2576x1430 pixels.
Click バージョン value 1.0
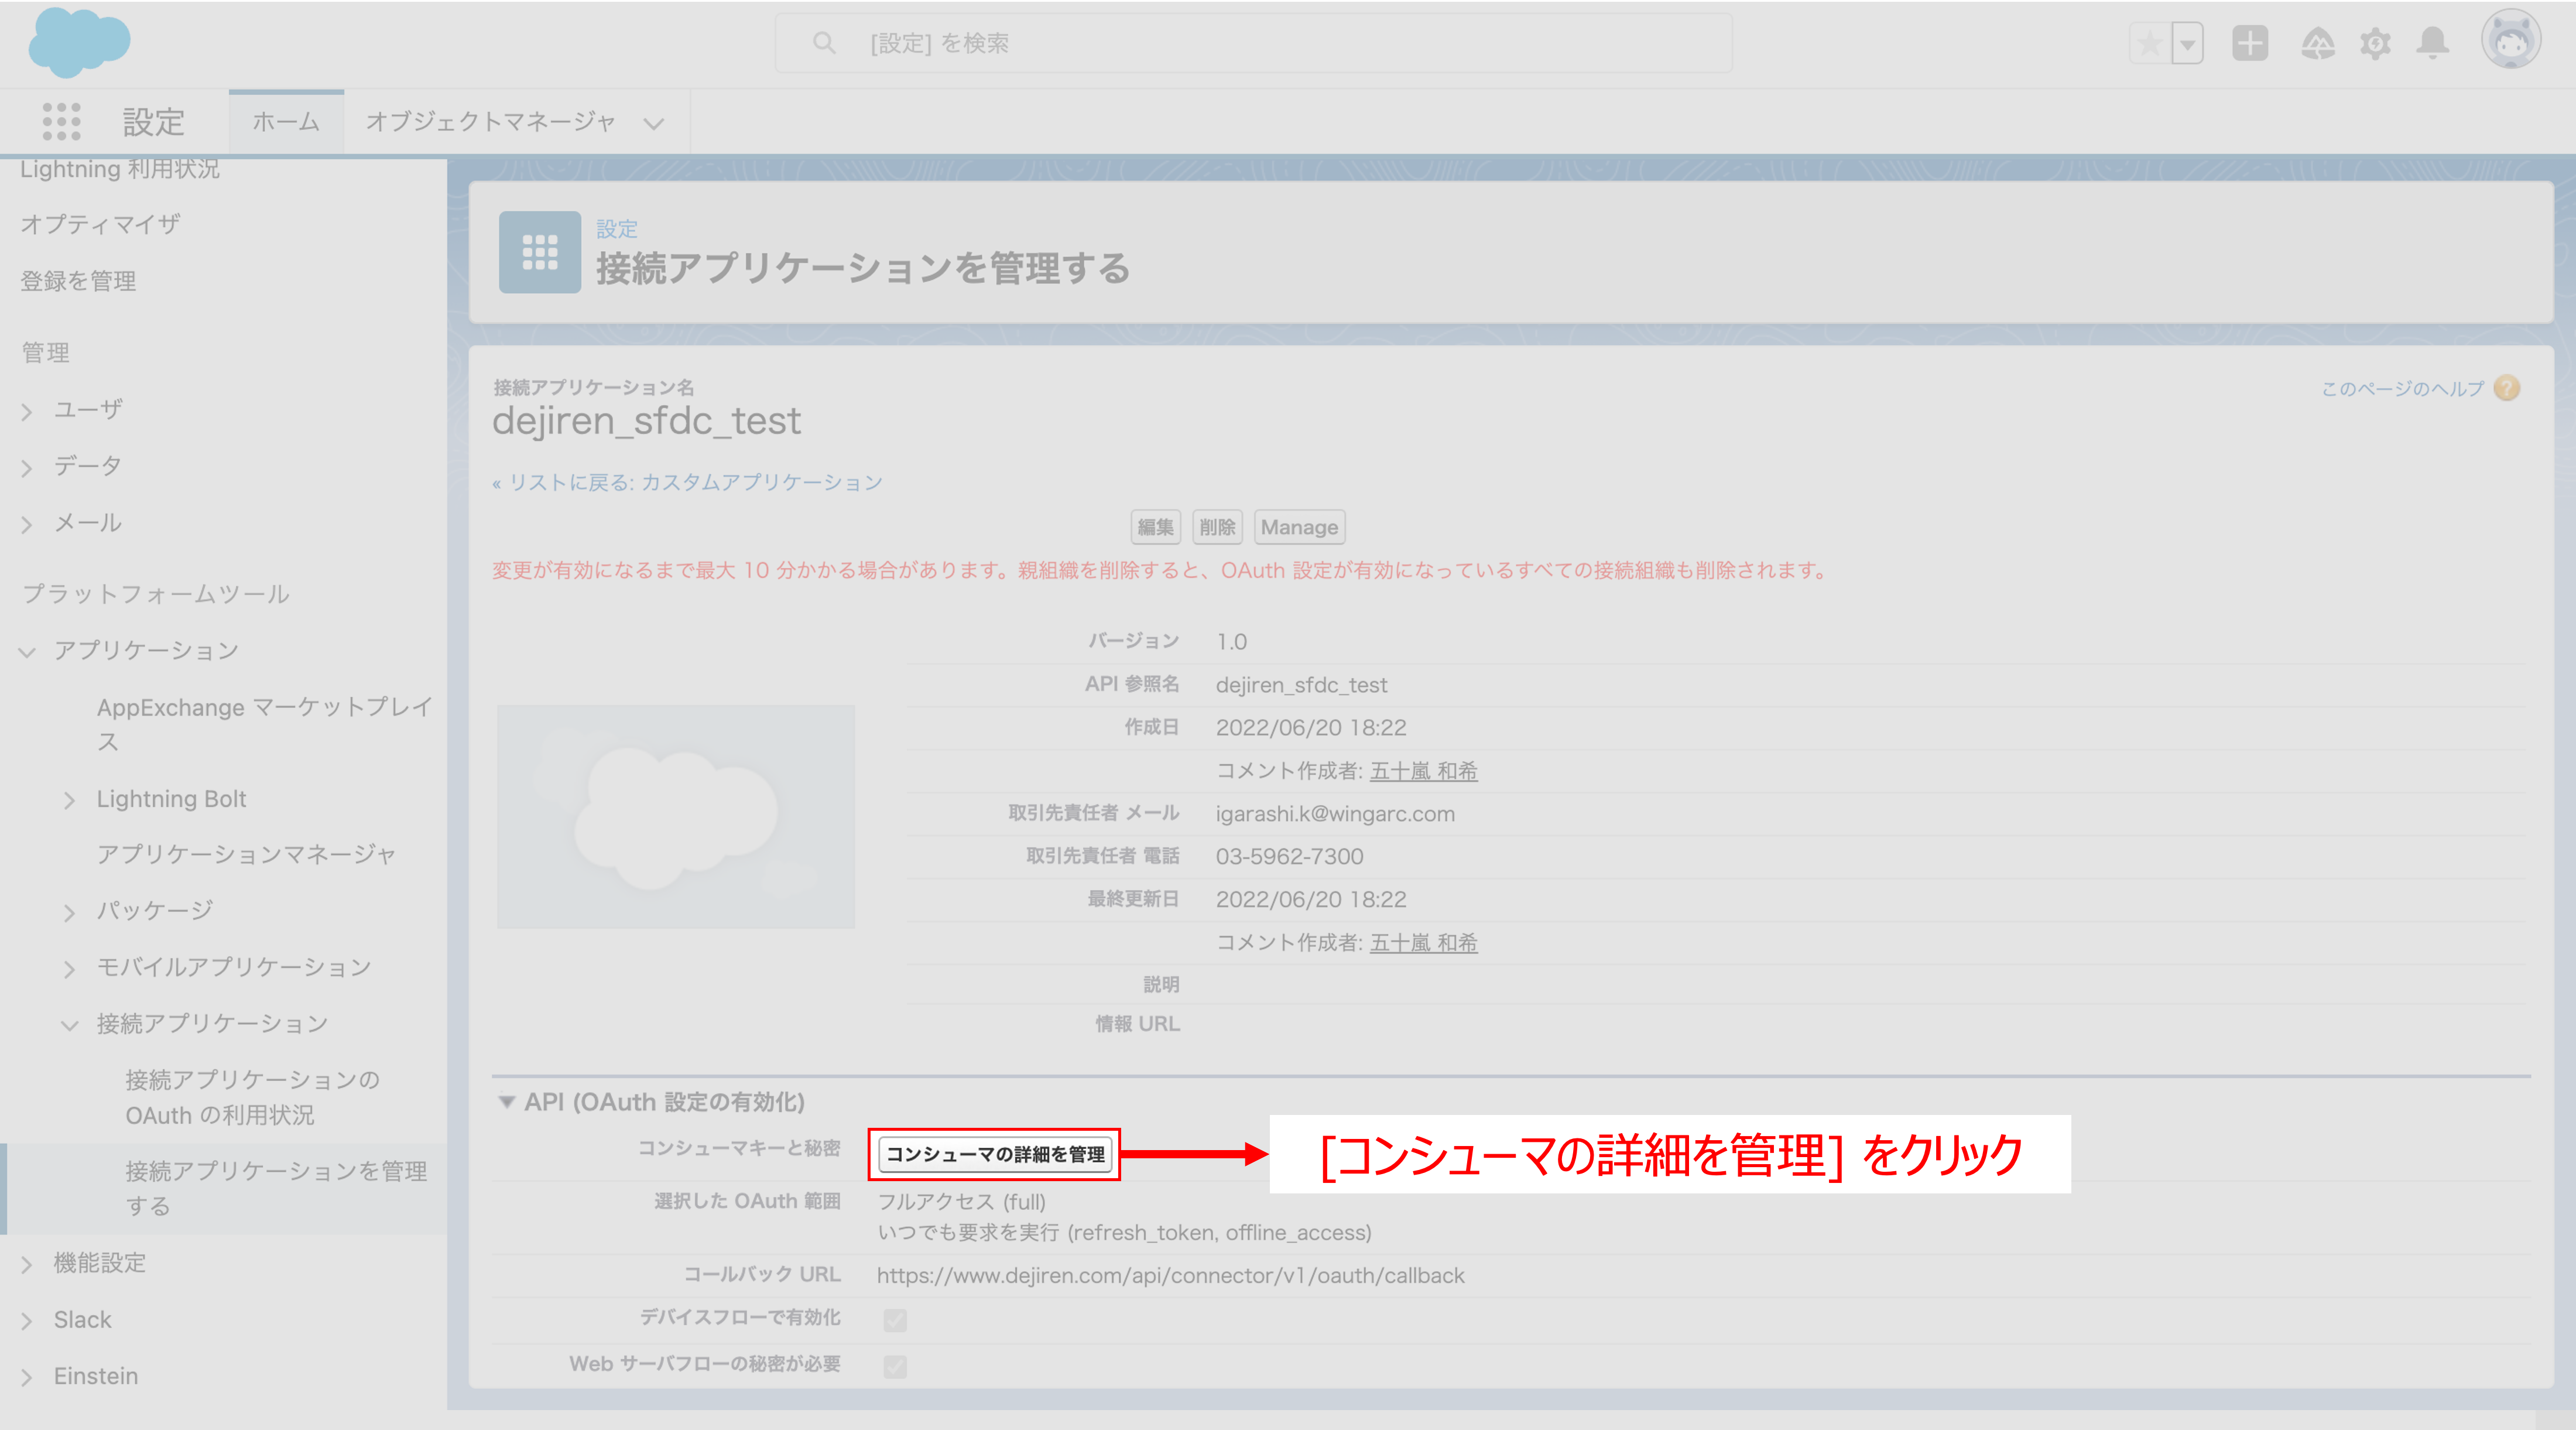pyautogui.click(x=1231, y=642)
